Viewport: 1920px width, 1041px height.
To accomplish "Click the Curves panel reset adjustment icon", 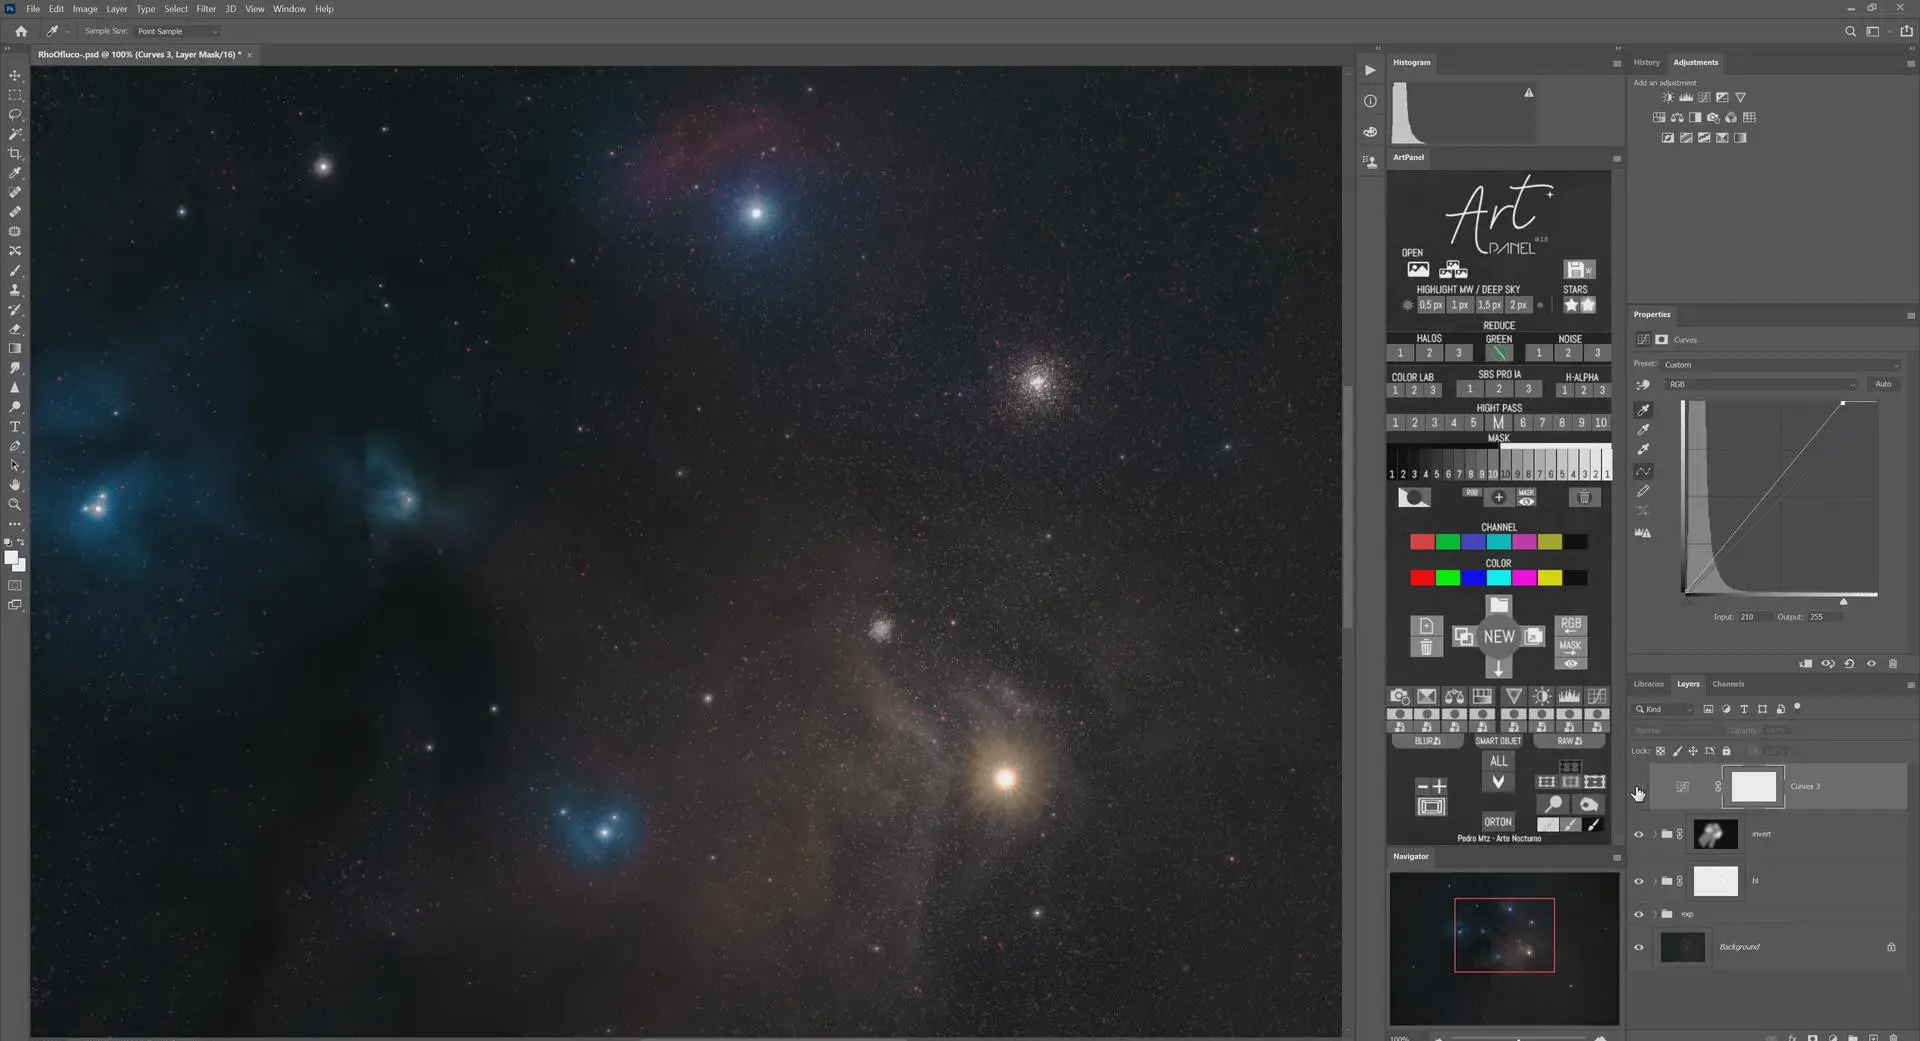I will coord(1849,664).
